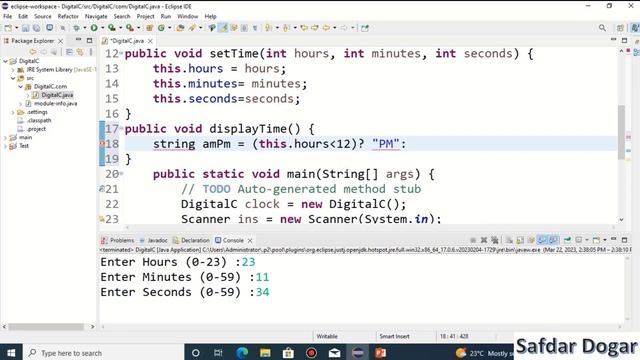Click the Open Perspective icon at top right

point(620,28)
